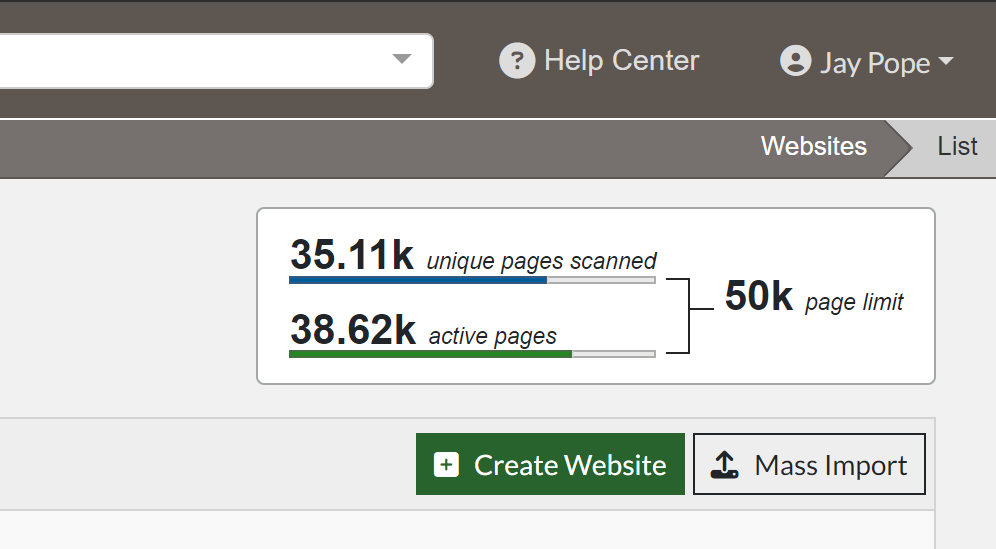The width and height of the screenshot is (996, 549).
Task: Click the green active pages progress bar
Action: pyautogui.click(x=472, y=354)
